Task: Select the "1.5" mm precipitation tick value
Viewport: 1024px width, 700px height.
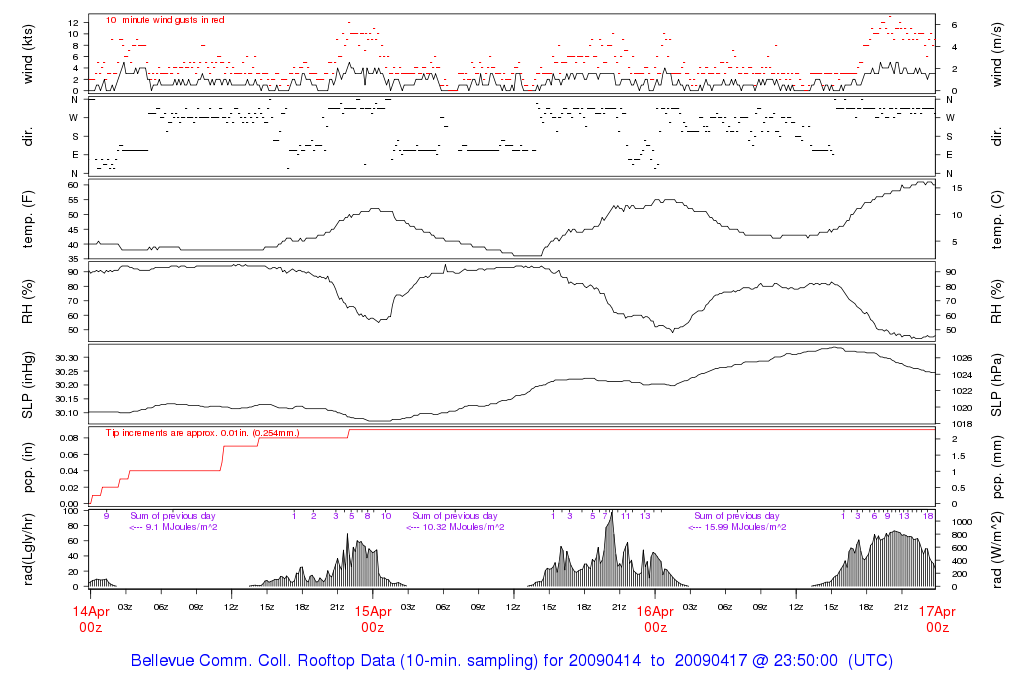Action: coord(959,456)
